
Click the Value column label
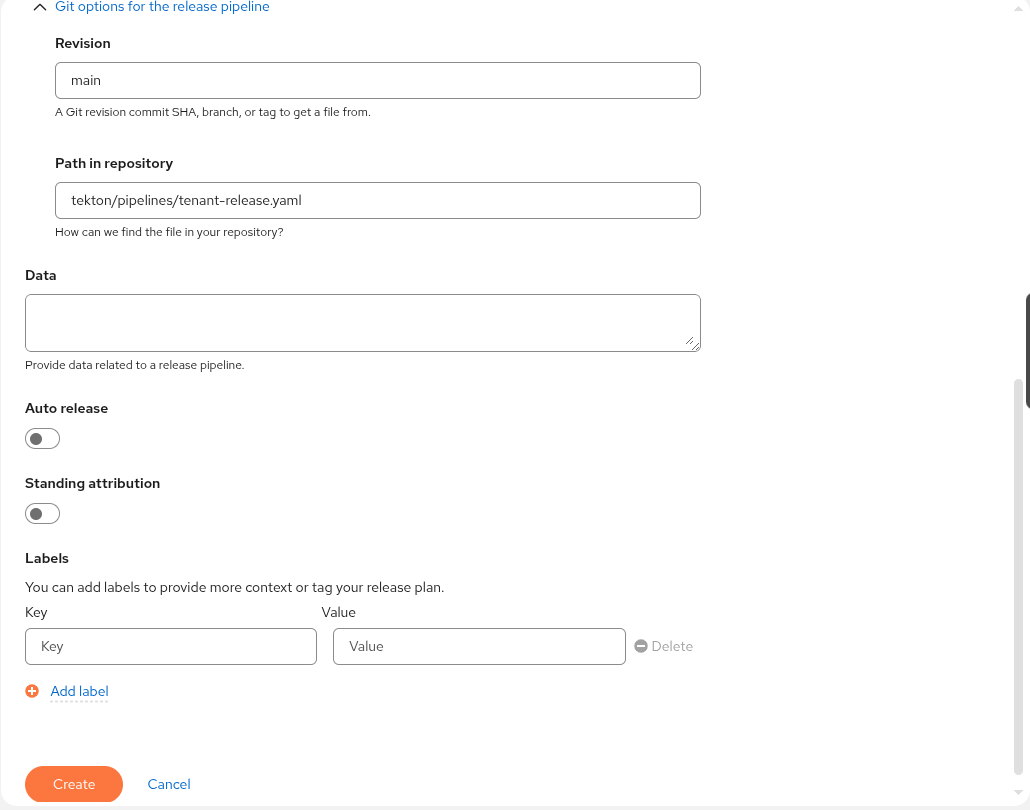pos(338,612)
